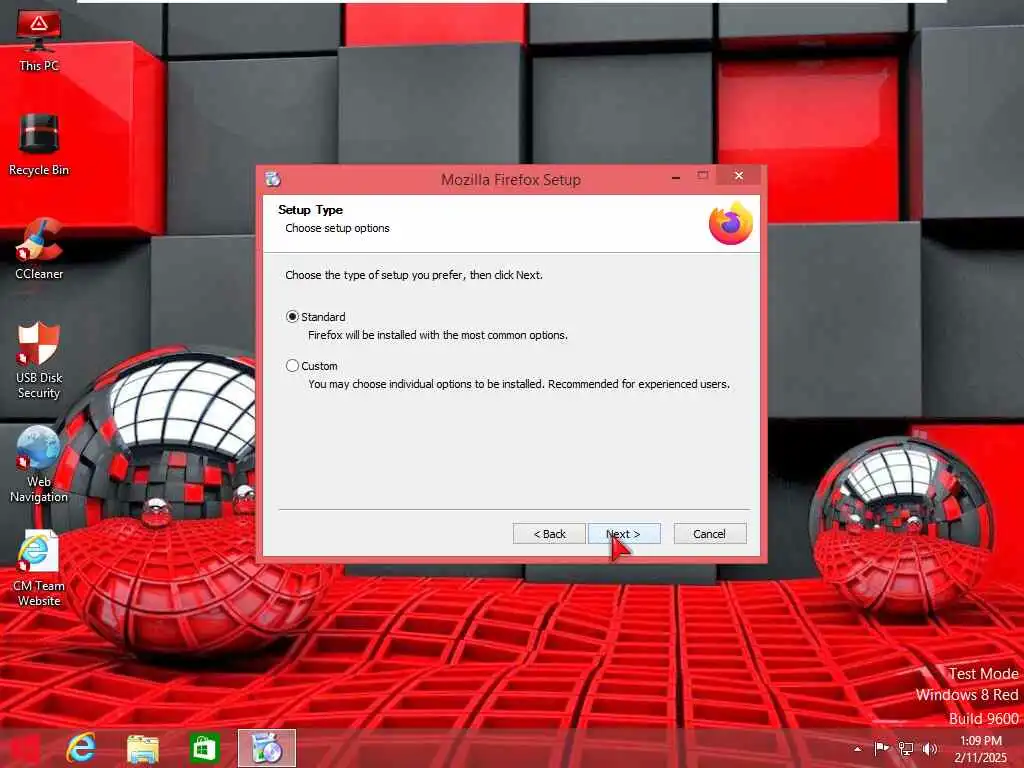This screenshot has width=1024, height=768.
Task: Click 'Choose setup options' subtitle
Action: click(x=337, y=228)
